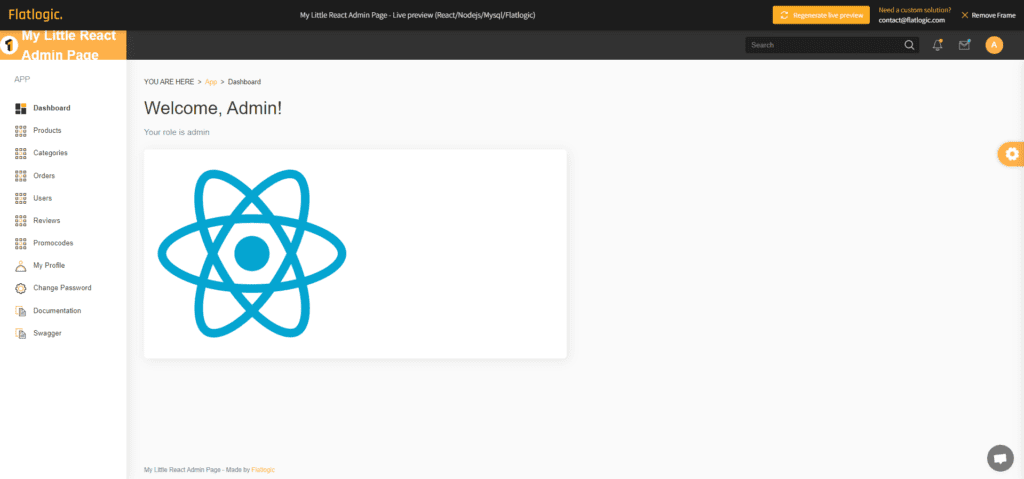
Task: Click the Categories grid icon
Action: (20, 153)
